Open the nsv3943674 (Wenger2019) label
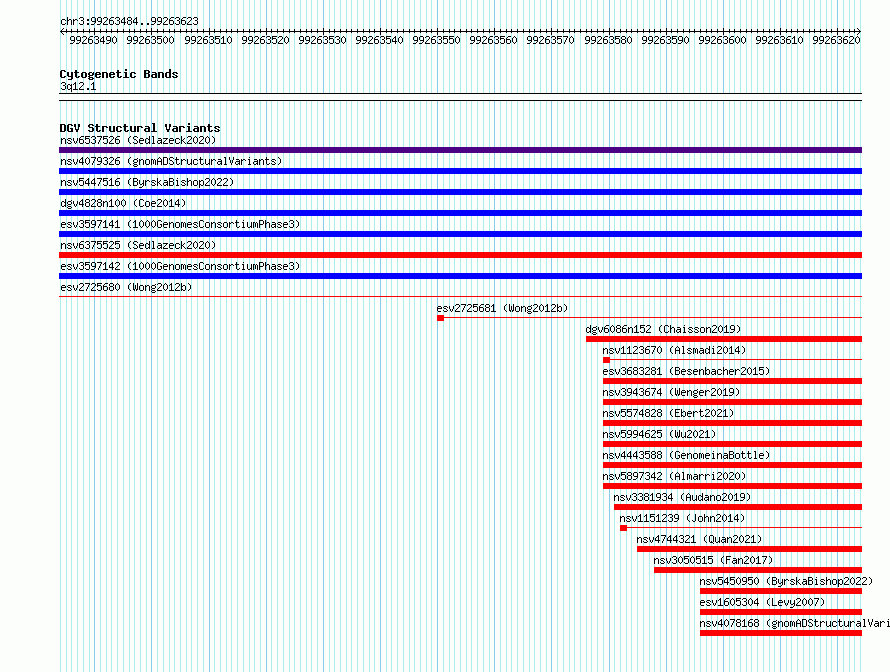The image size is (890, 672). tap(671, 392)
